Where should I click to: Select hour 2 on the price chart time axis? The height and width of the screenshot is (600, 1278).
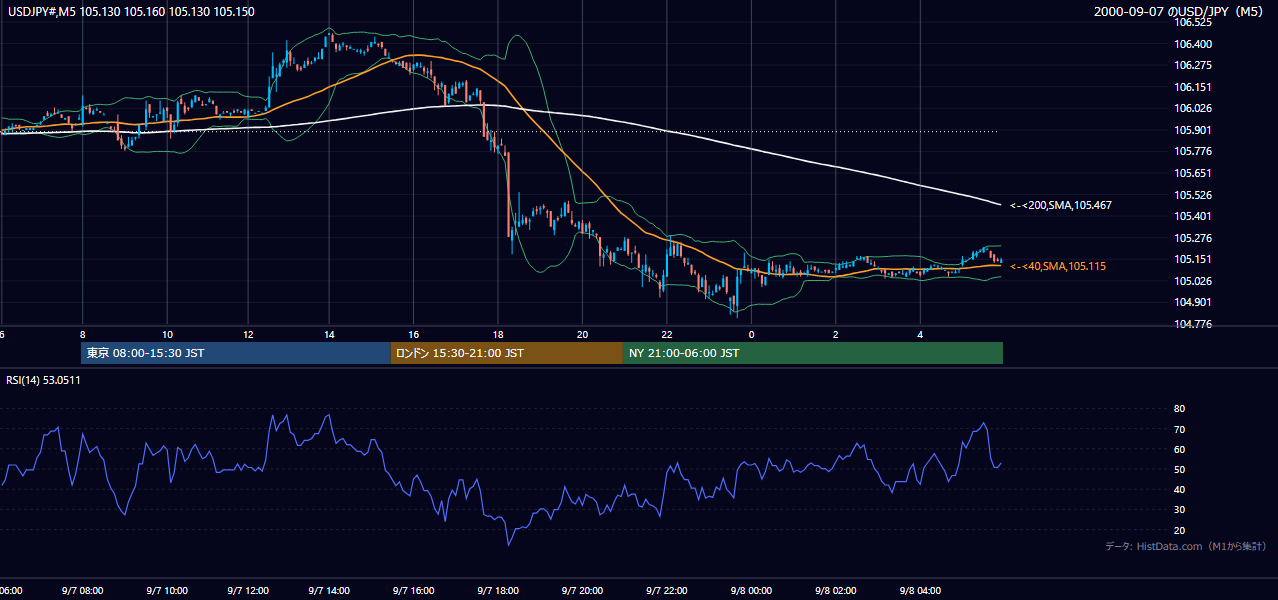[x=834, y=335]
